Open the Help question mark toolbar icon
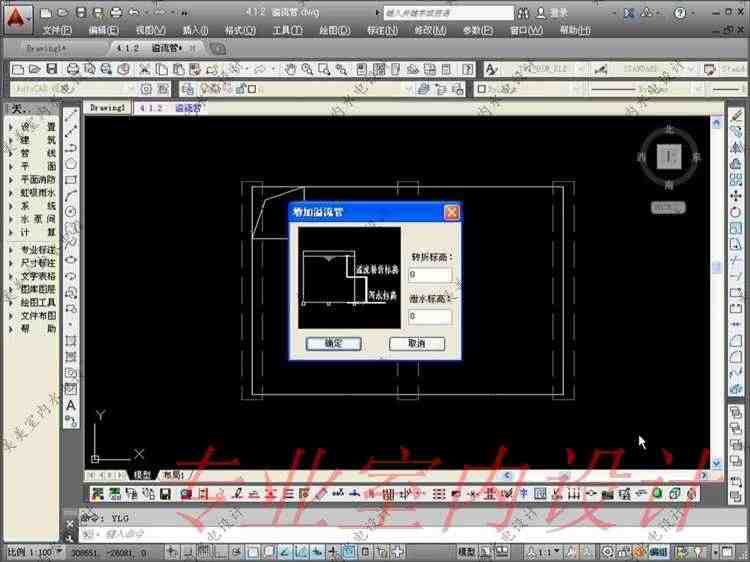This screenshot has height=562, width=750. pyautogui.click(x=467, y=69)
